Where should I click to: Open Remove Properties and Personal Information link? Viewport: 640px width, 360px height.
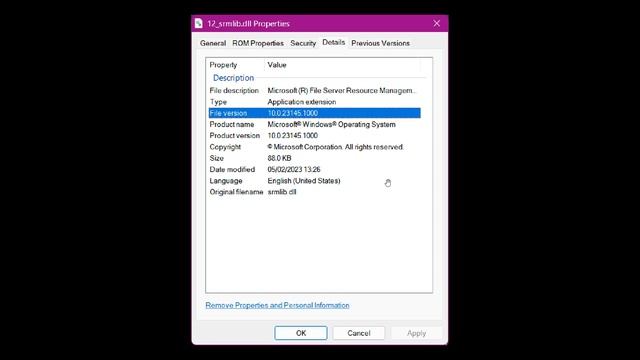coord(277,305)
